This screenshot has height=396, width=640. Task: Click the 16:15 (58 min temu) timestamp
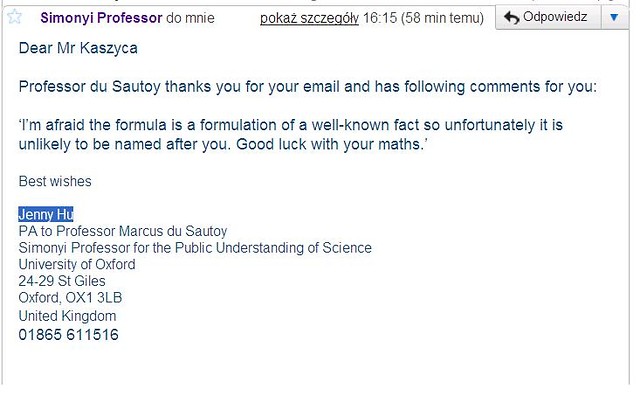click(x=423, y=18)
